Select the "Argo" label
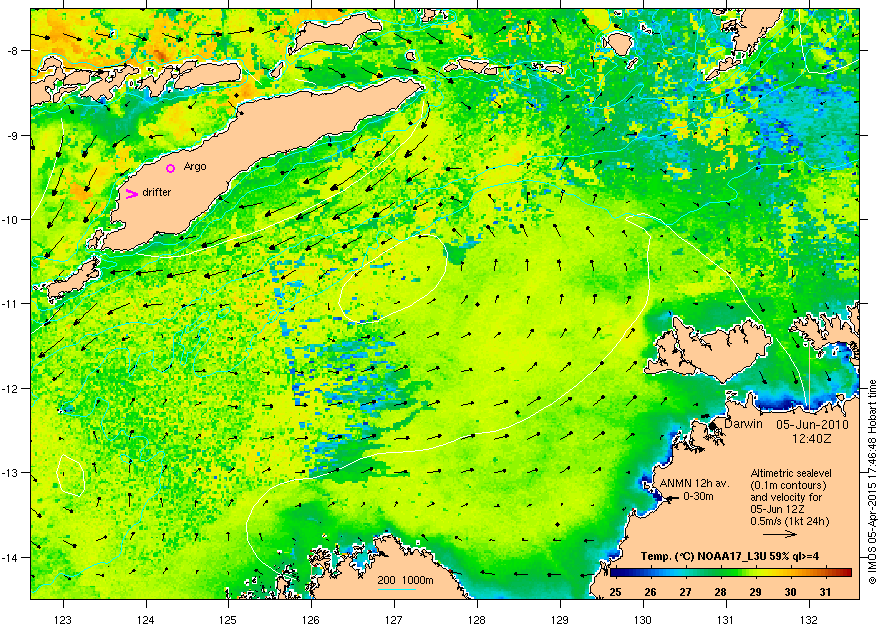This screenshot has width=880, height=630. [x=195, y=167]
